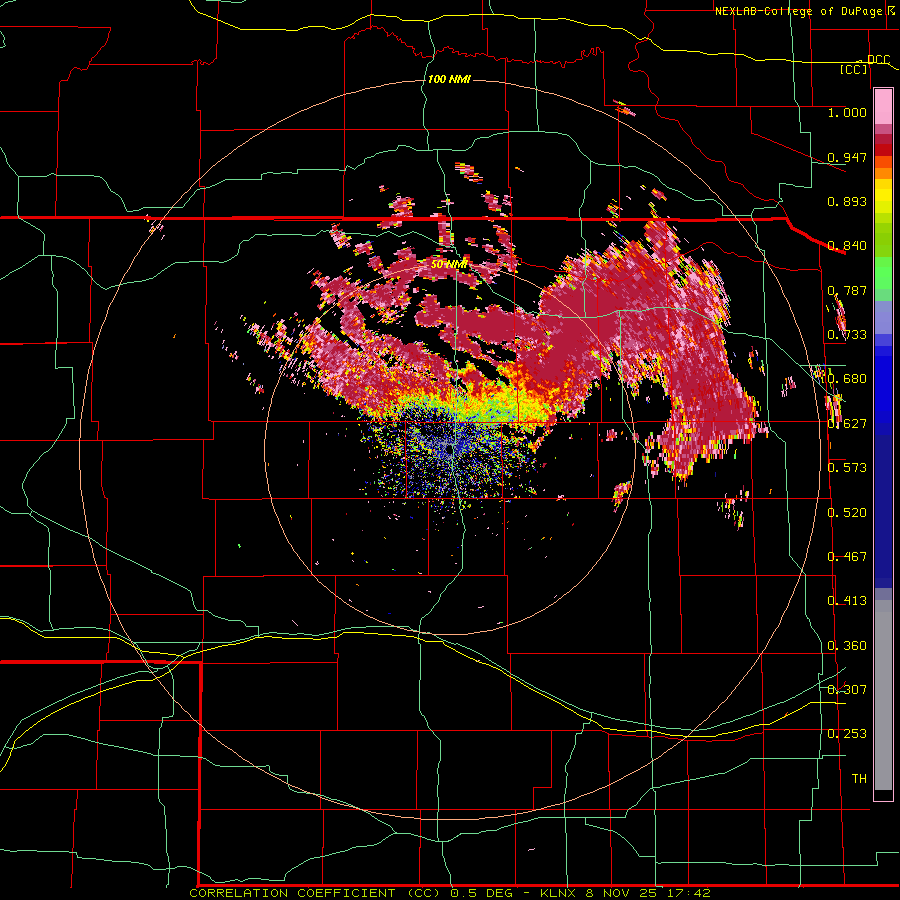This screenshot has height=900, width=900.
Task: Click the gray bottom color bar segment
Action: pyautogui.click(x=883, y=695)
